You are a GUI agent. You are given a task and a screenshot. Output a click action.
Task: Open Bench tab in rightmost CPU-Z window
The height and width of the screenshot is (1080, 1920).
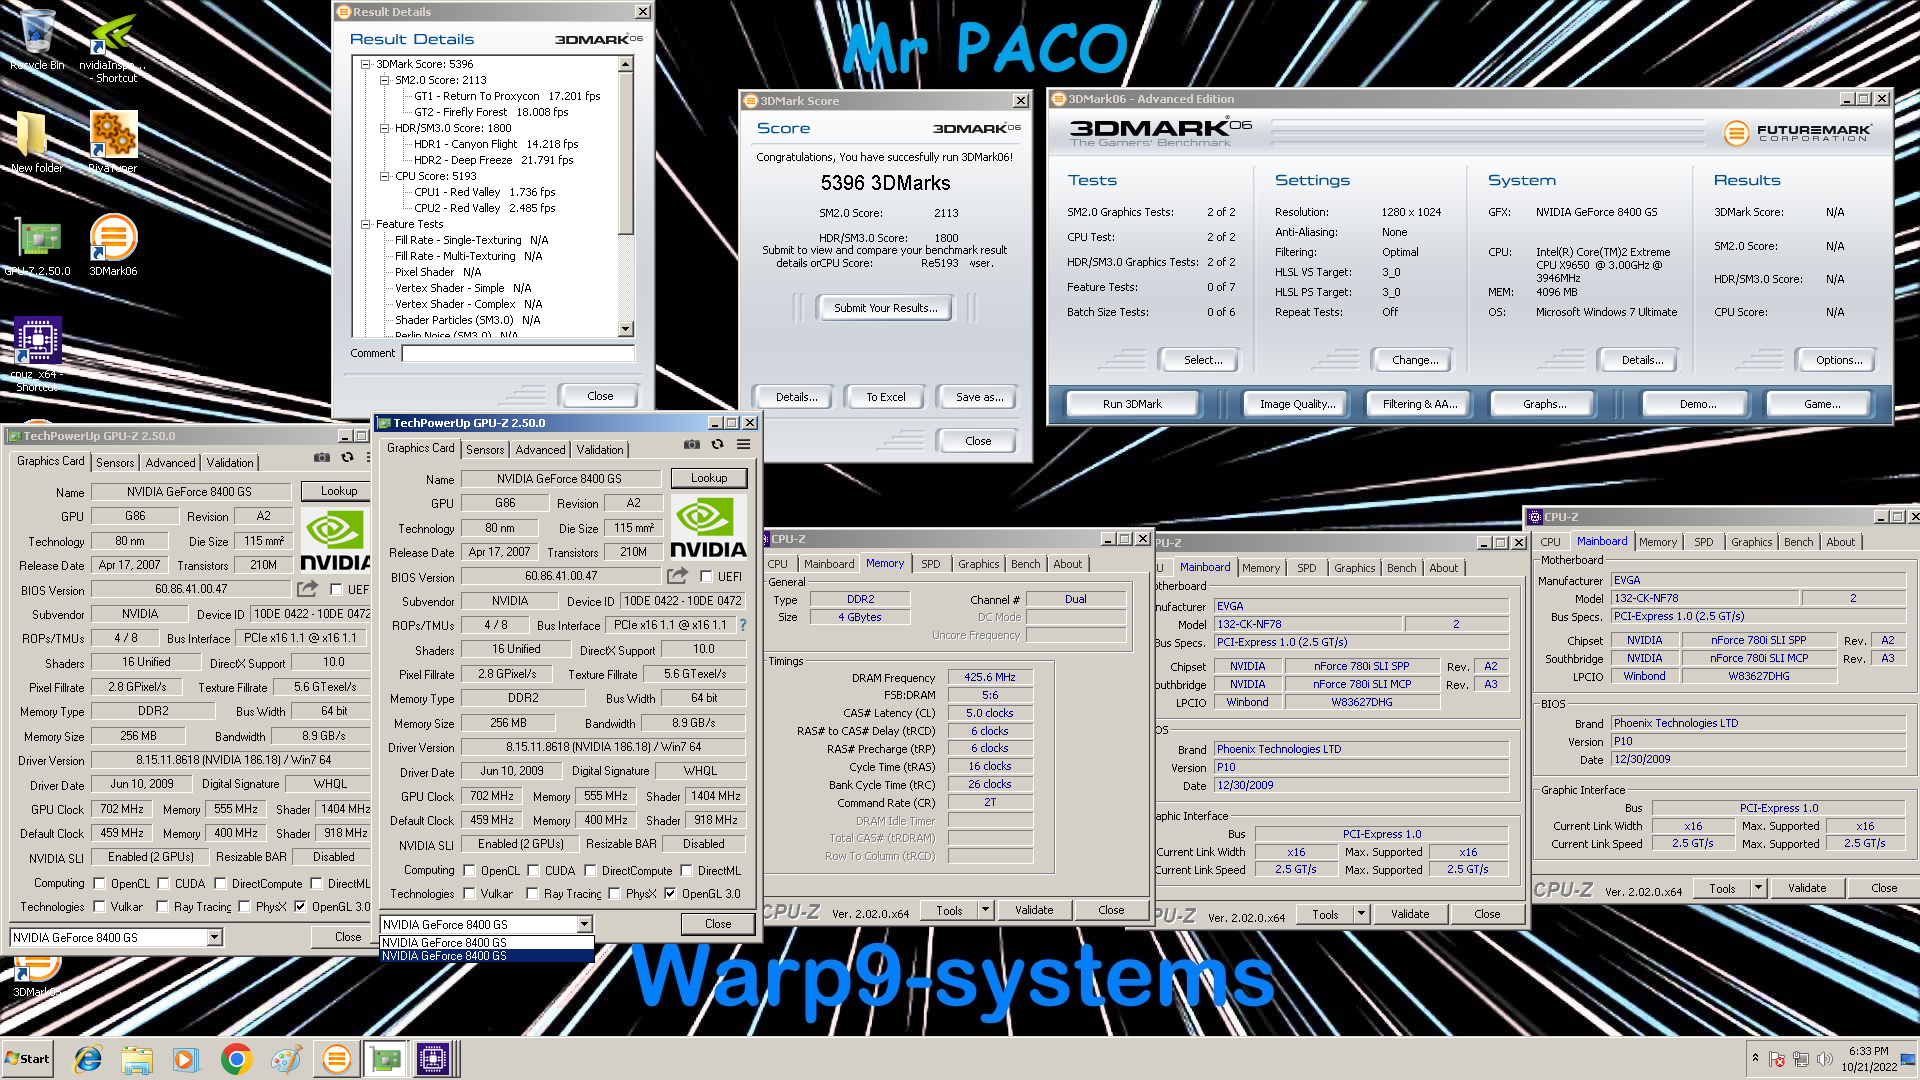(1798, 542)
